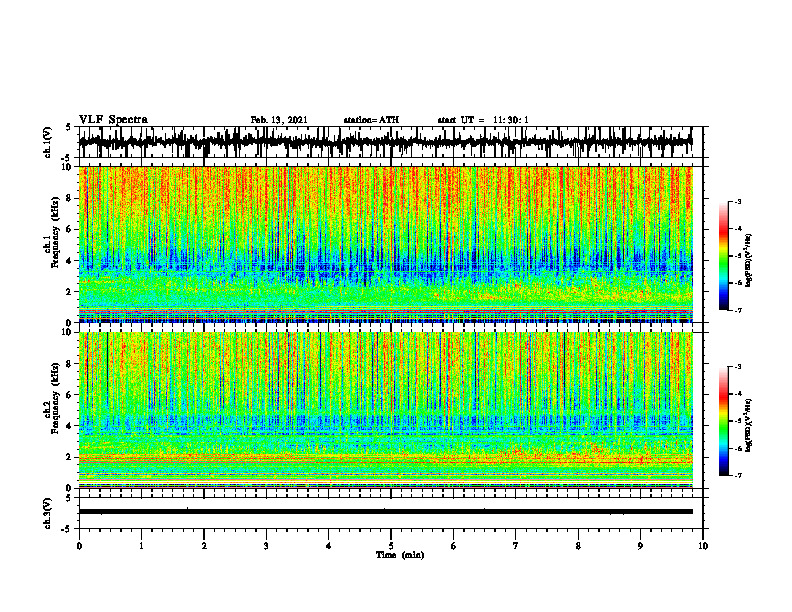Click the '-3' value on ch.2 colorbar
The image size is (792, 612).
pyautogui.click(x=737, y=366)
